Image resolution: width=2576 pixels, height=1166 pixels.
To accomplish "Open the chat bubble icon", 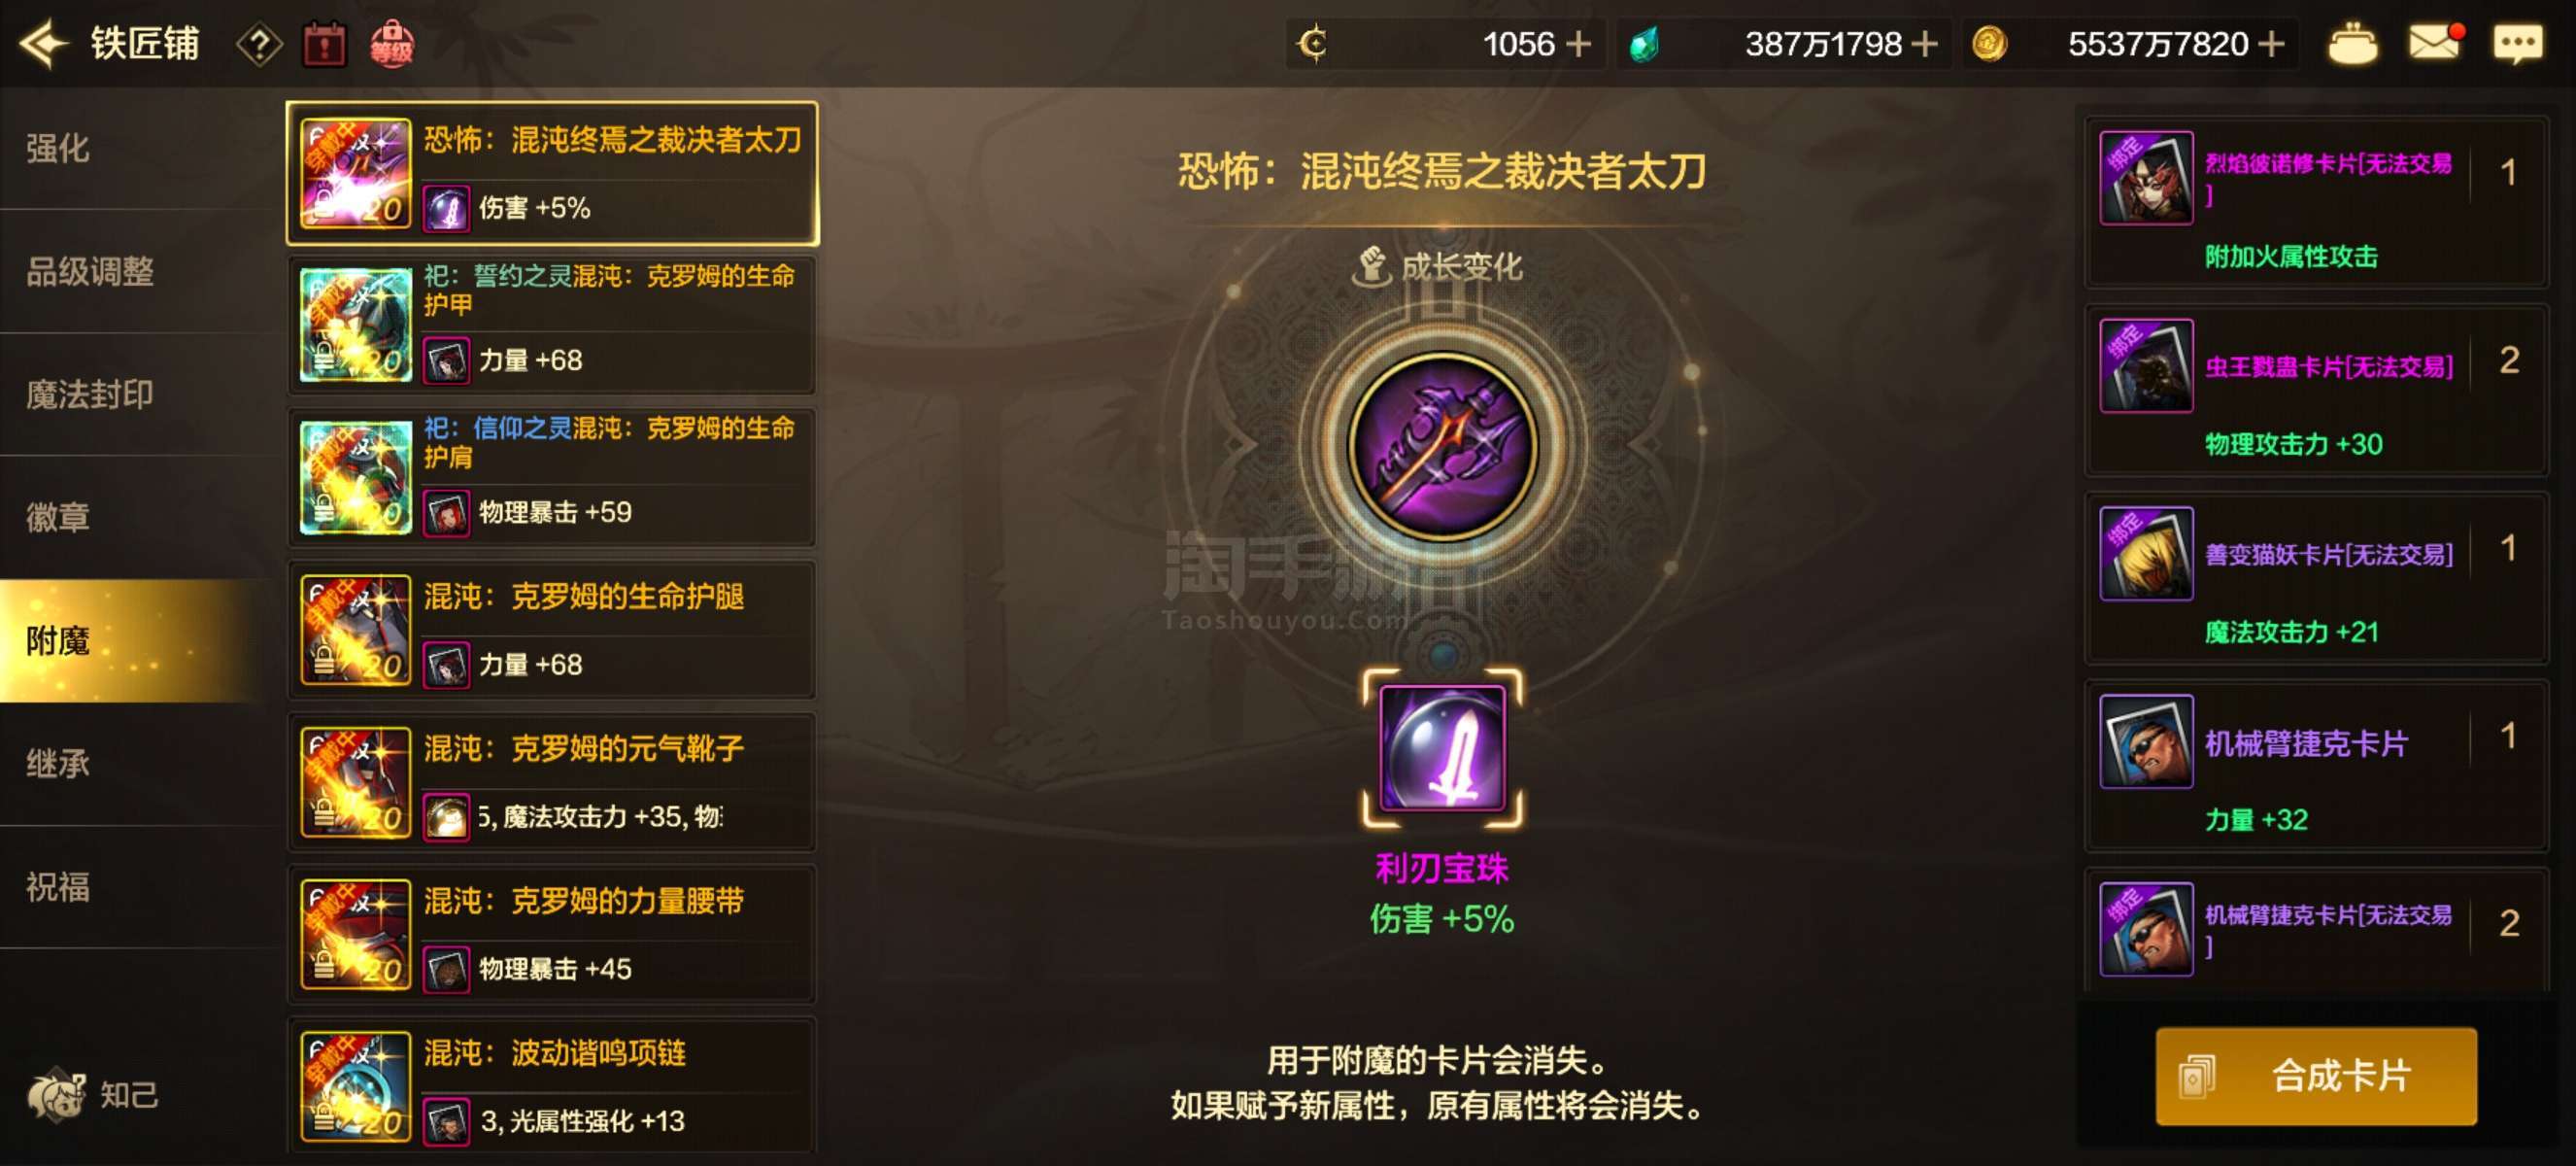I will point(2517,44).
